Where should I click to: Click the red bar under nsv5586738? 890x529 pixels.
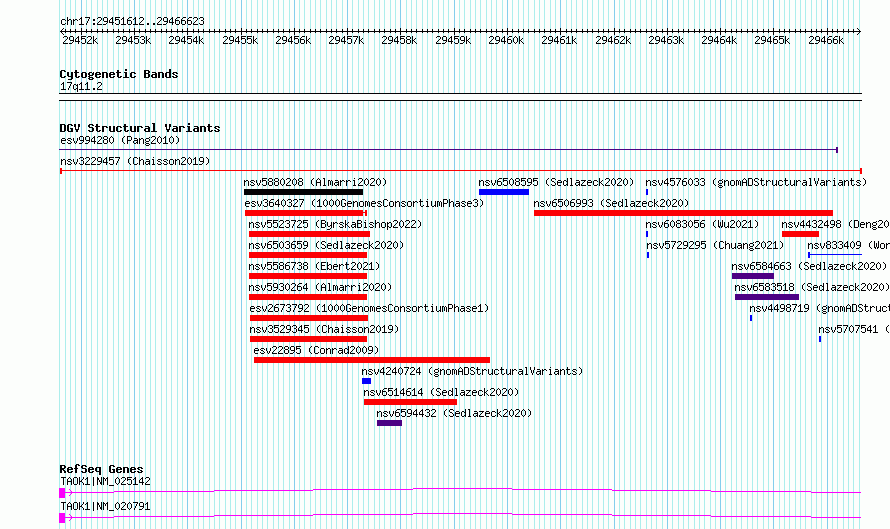(308, 276)
